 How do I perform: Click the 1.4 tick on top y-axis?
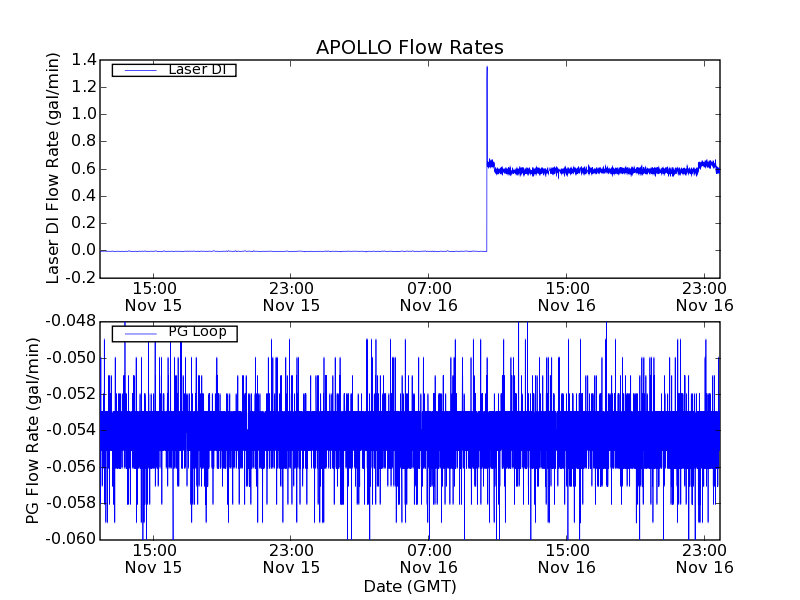[84, 60]
